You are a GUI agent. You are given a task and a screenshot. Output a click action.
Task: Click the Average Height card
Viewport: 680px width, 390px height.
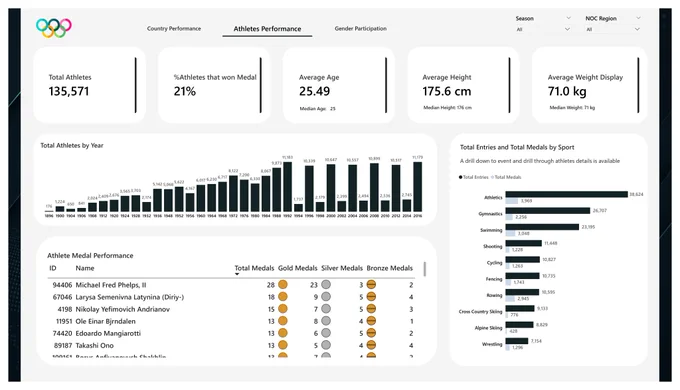pyautogui.click(x=463, y=85)
